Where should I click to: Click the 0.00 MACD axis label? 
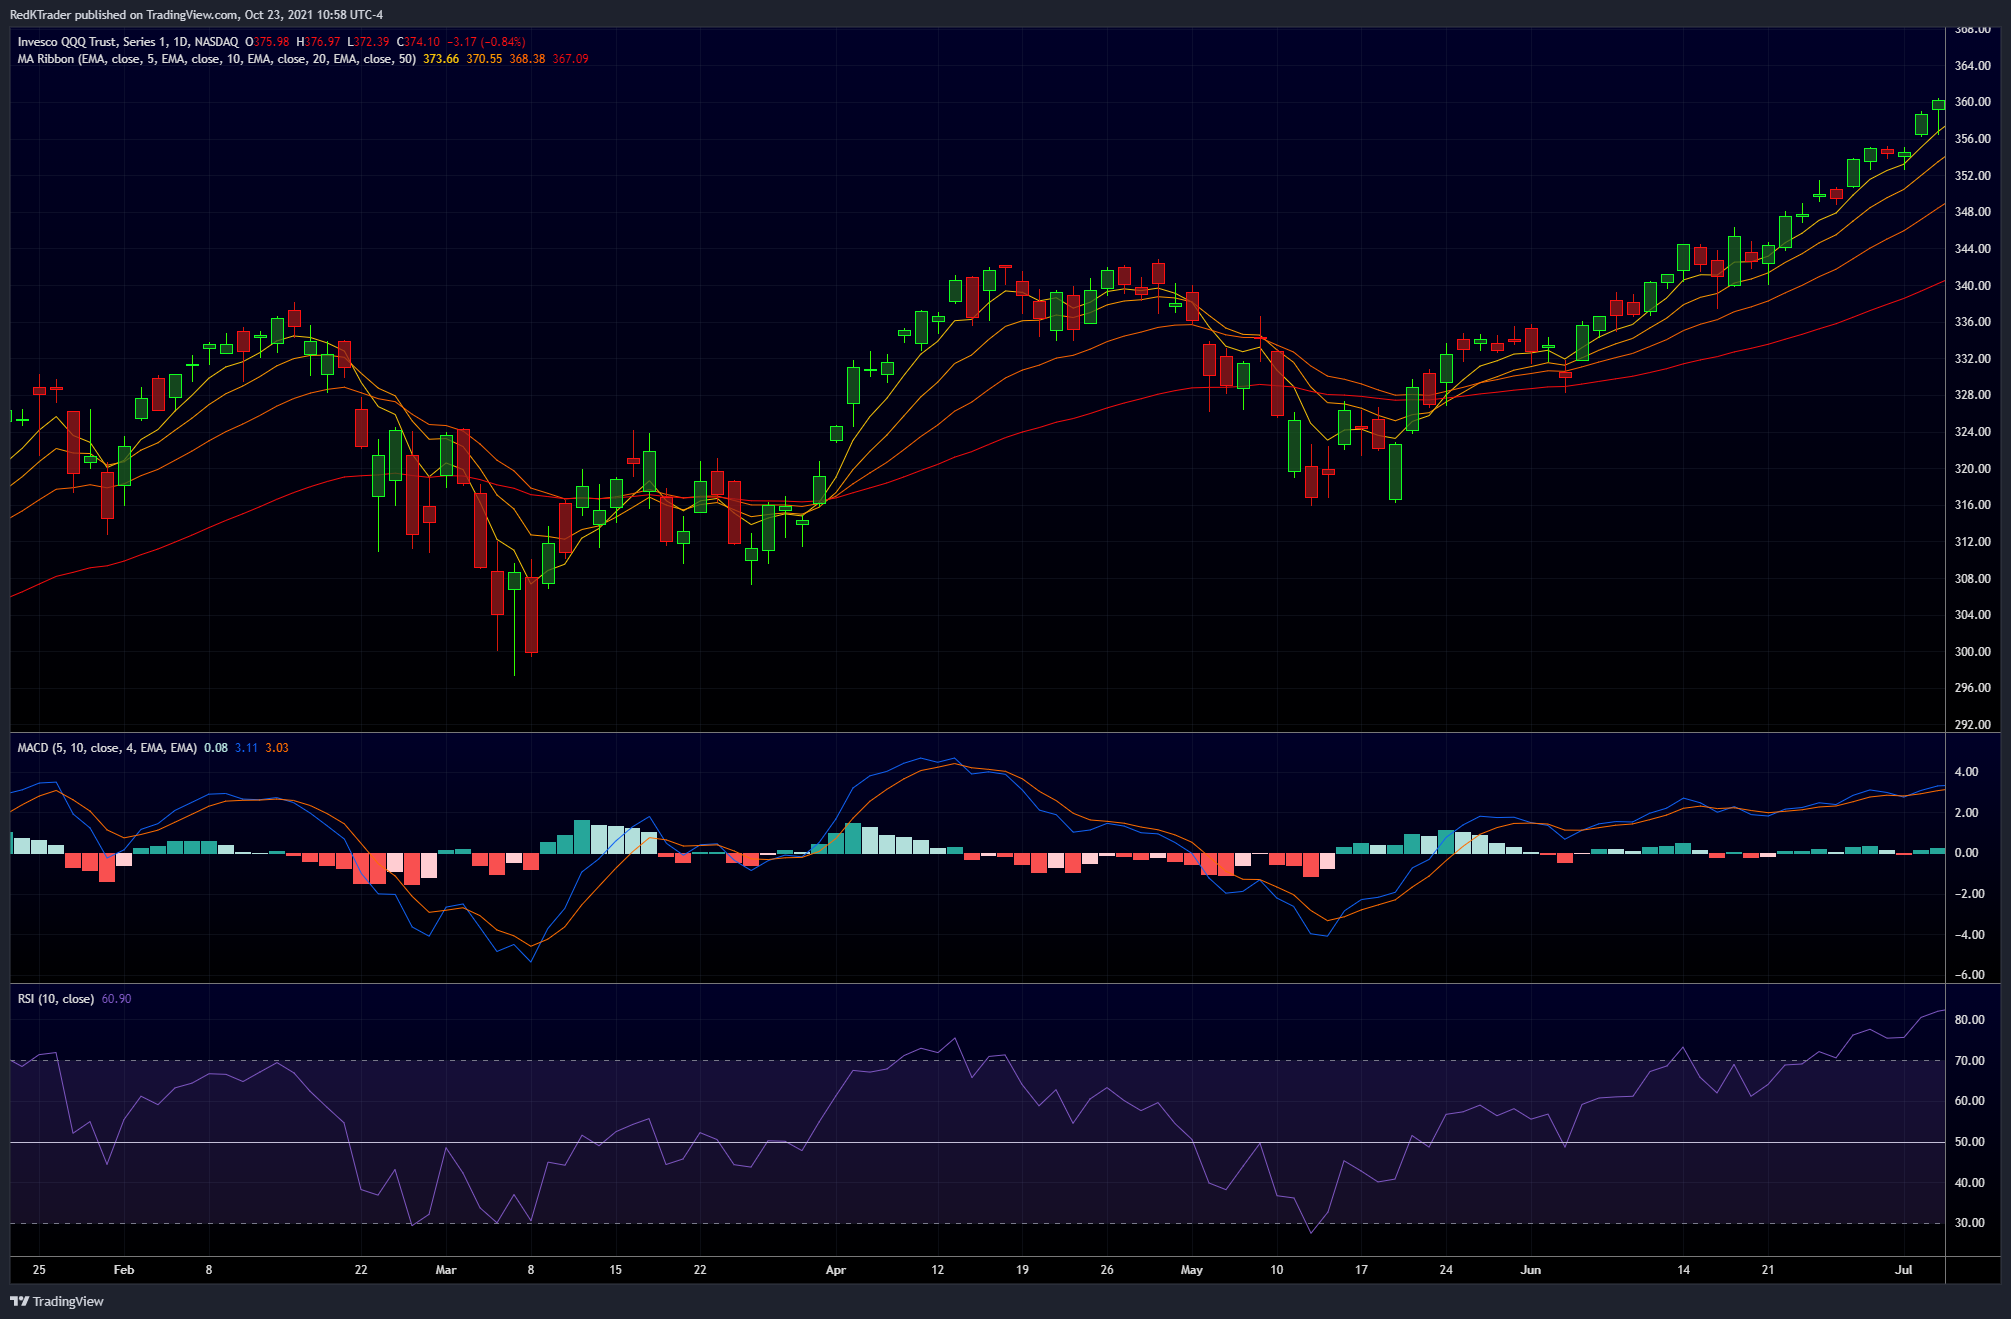pyautogui.click(x=1965, y=853)
